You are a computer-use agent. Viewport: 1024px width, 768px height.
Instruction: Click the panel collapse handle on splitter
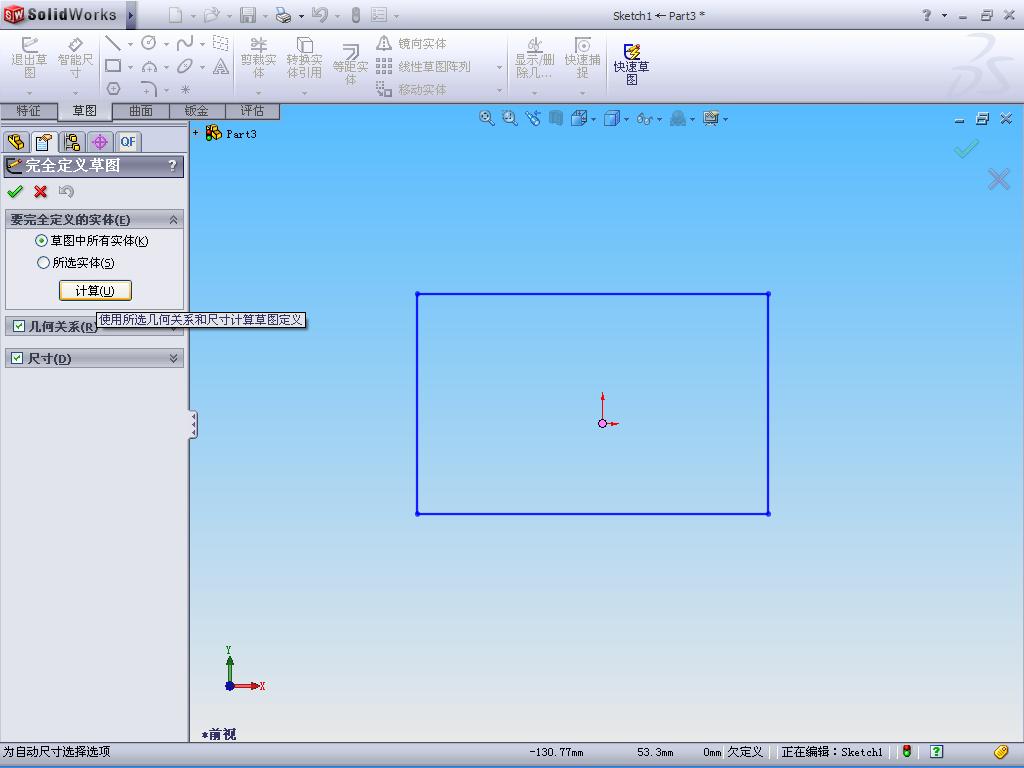pyautogui.click(x=193, y=424)
